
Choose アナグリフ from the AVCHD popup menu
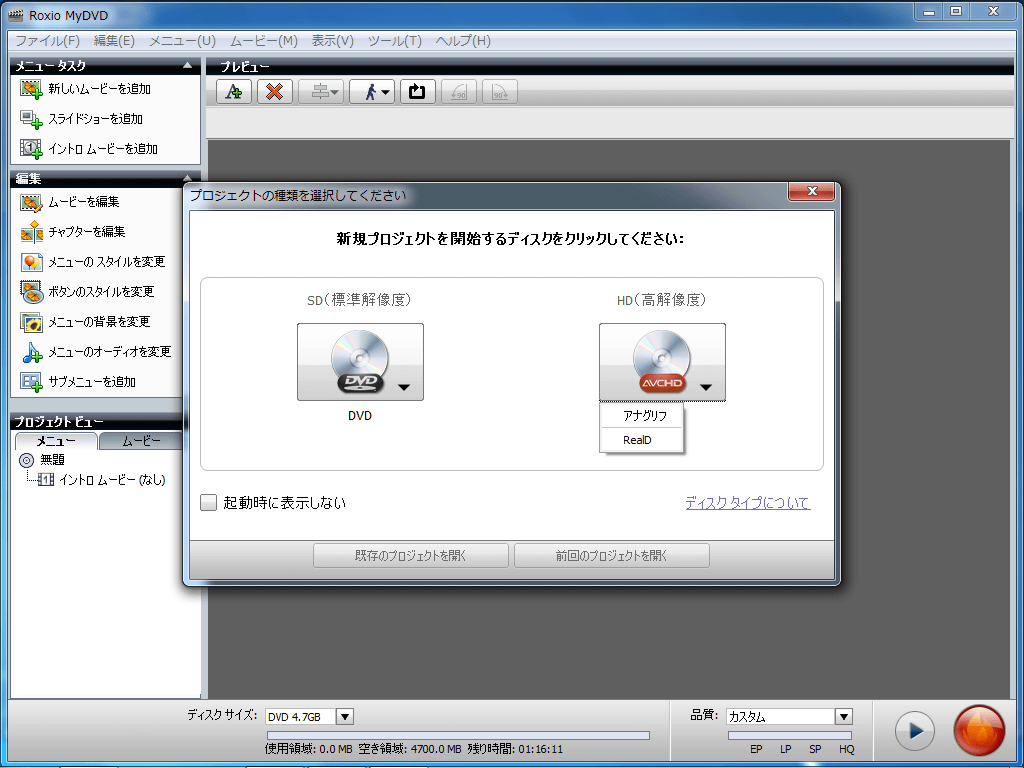(641, 415)
